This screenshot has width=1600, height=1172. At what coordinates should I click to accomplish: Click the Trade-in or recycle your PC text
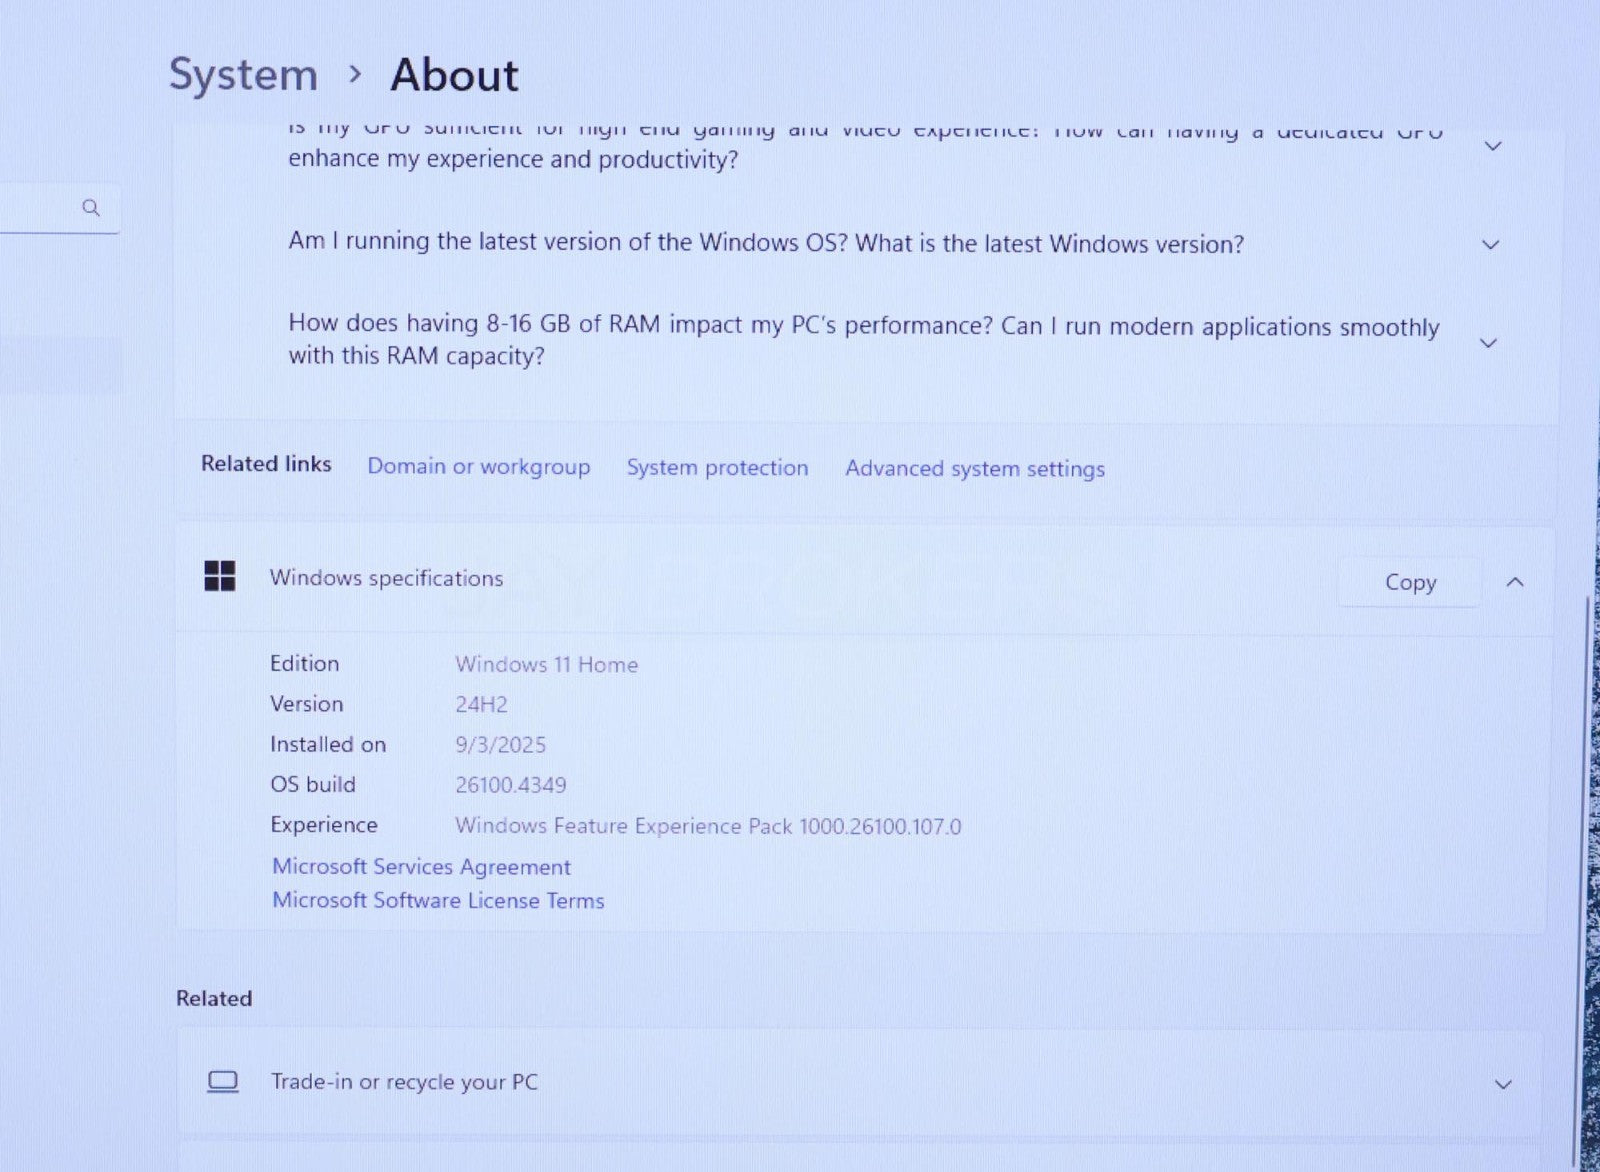coord(404,1082)
